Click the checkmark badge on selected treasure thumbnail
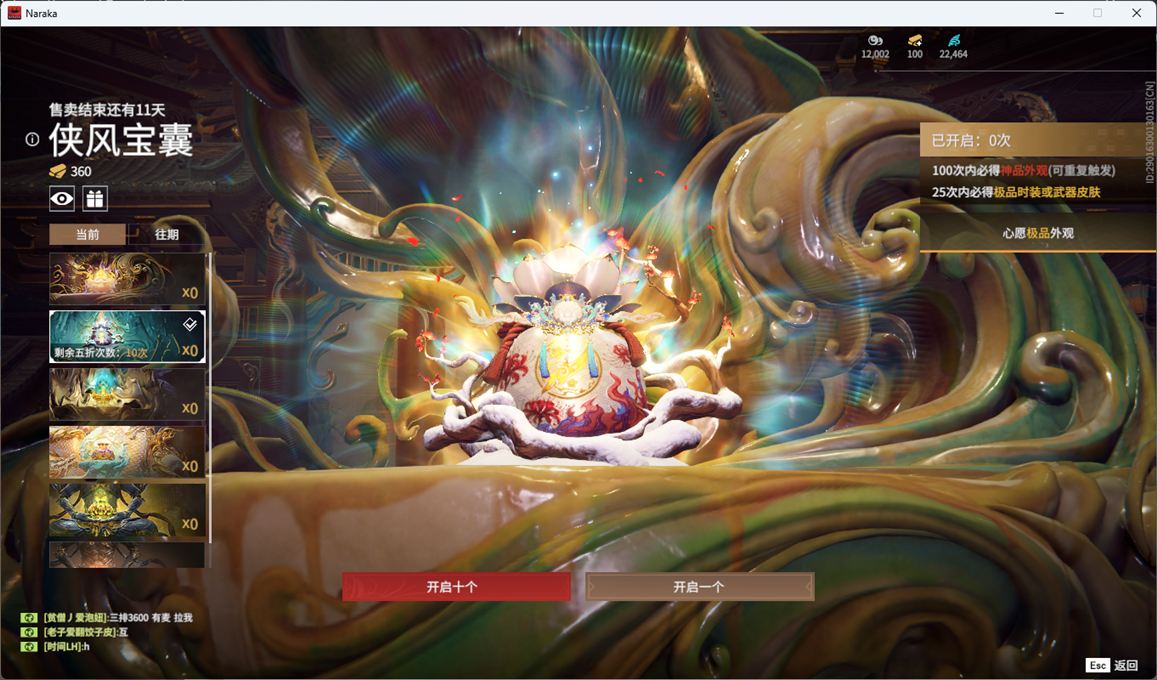This screenshot has width=1157, height=680. (190, 323)
